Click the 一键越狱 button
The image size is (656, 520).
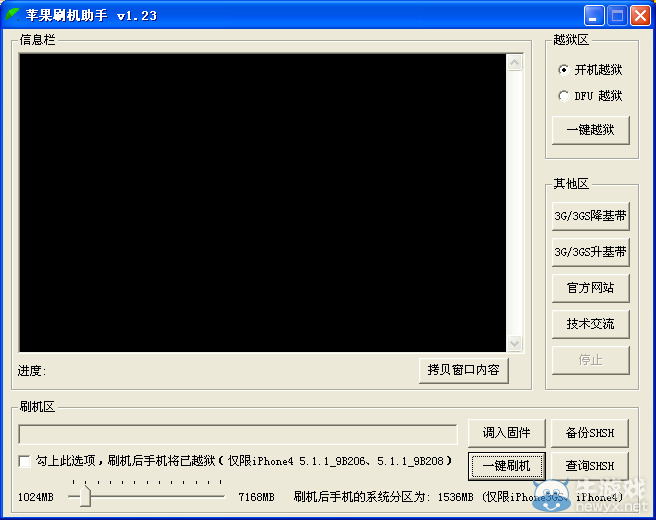(x=590, y=130)
